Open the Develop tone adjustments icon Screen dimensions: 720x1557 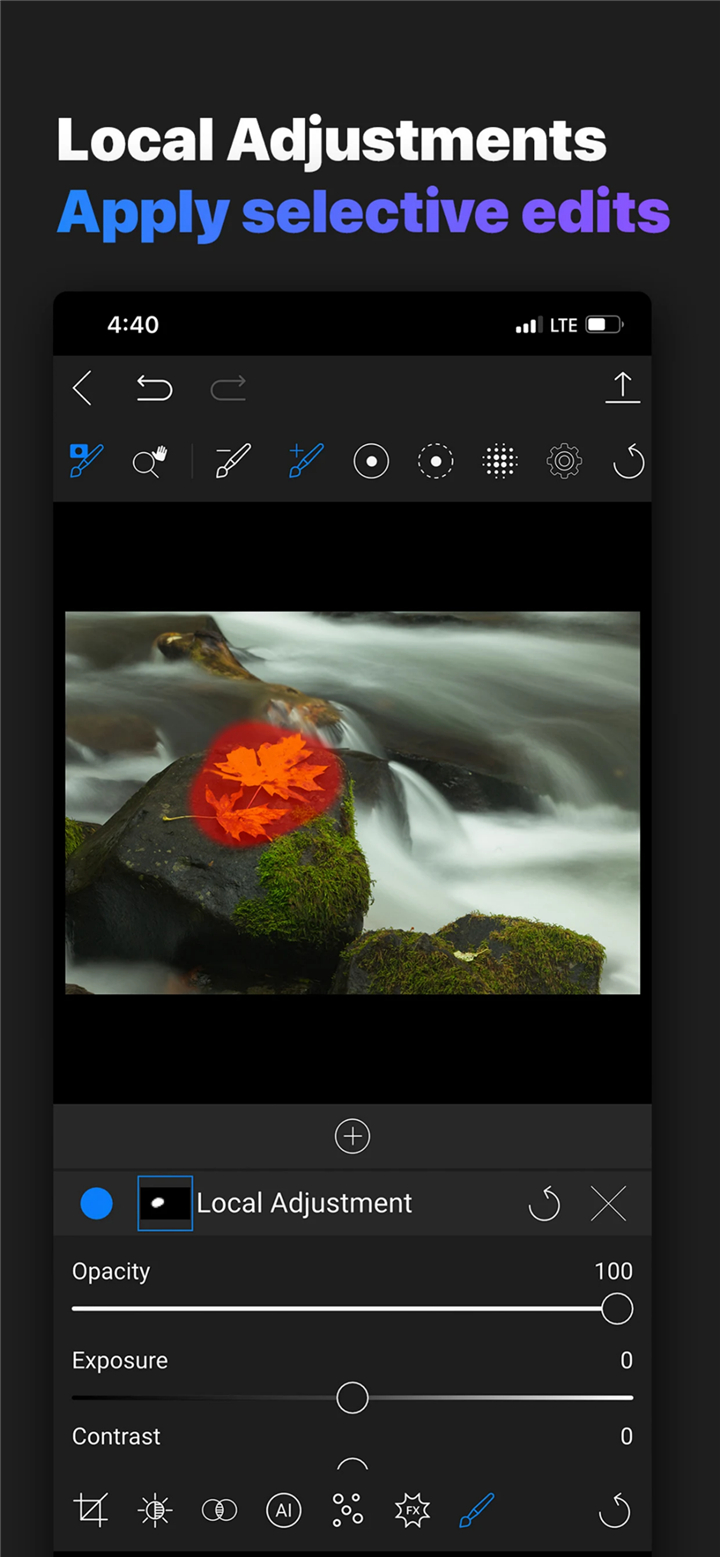[155, 1509]
